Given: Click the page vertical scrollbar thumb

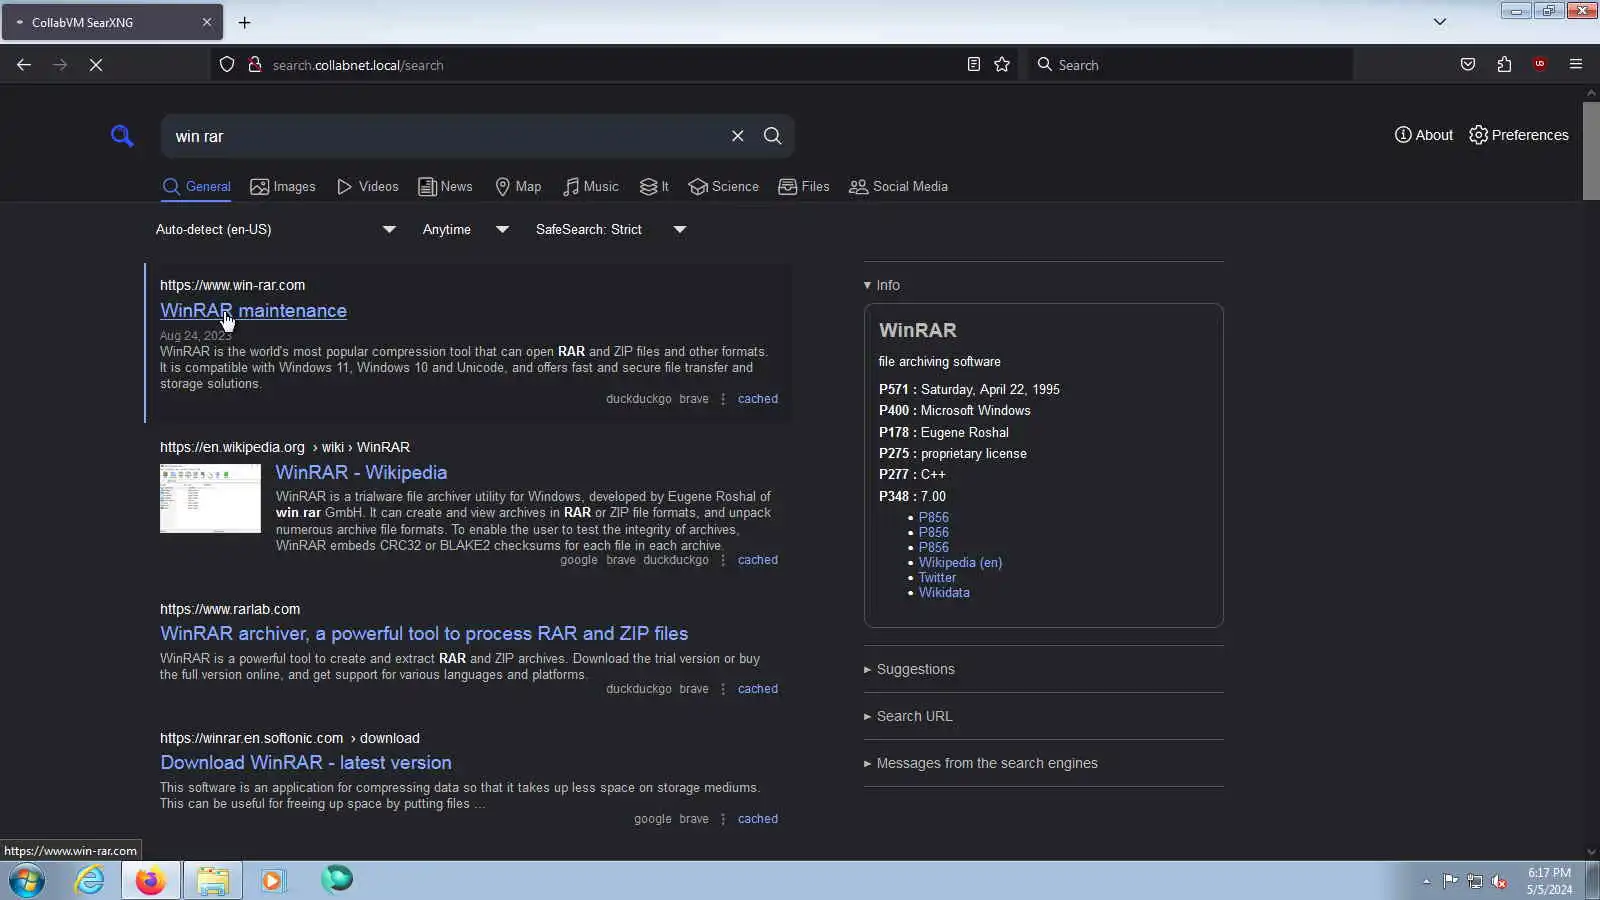Looking at the screenshot, I should pyautogui.click(x=1591, y=150).
